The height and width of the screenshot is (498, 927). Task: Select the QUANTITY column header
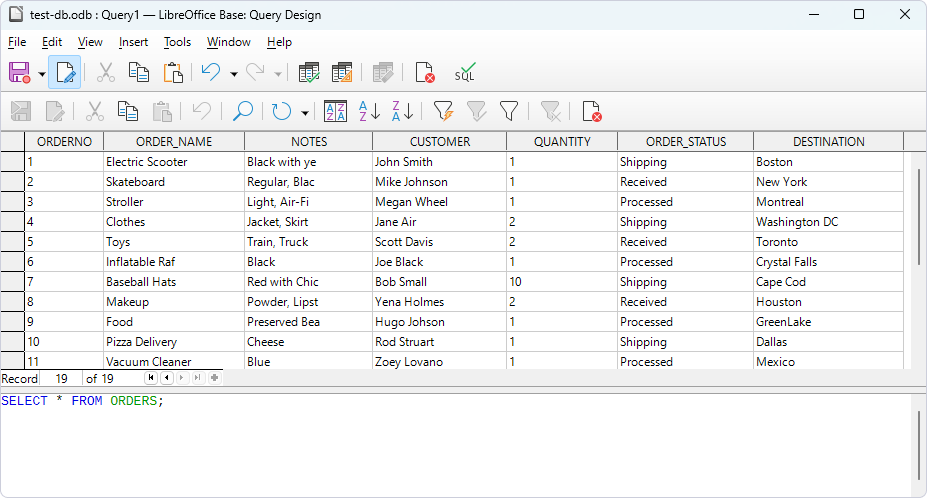562,142
